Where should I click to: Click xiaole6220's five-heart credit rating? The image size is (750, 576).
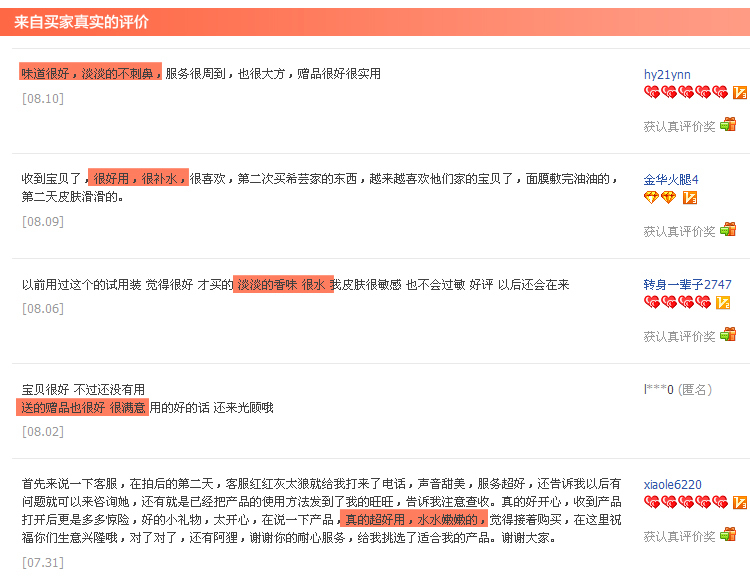(x=686, y=502)
